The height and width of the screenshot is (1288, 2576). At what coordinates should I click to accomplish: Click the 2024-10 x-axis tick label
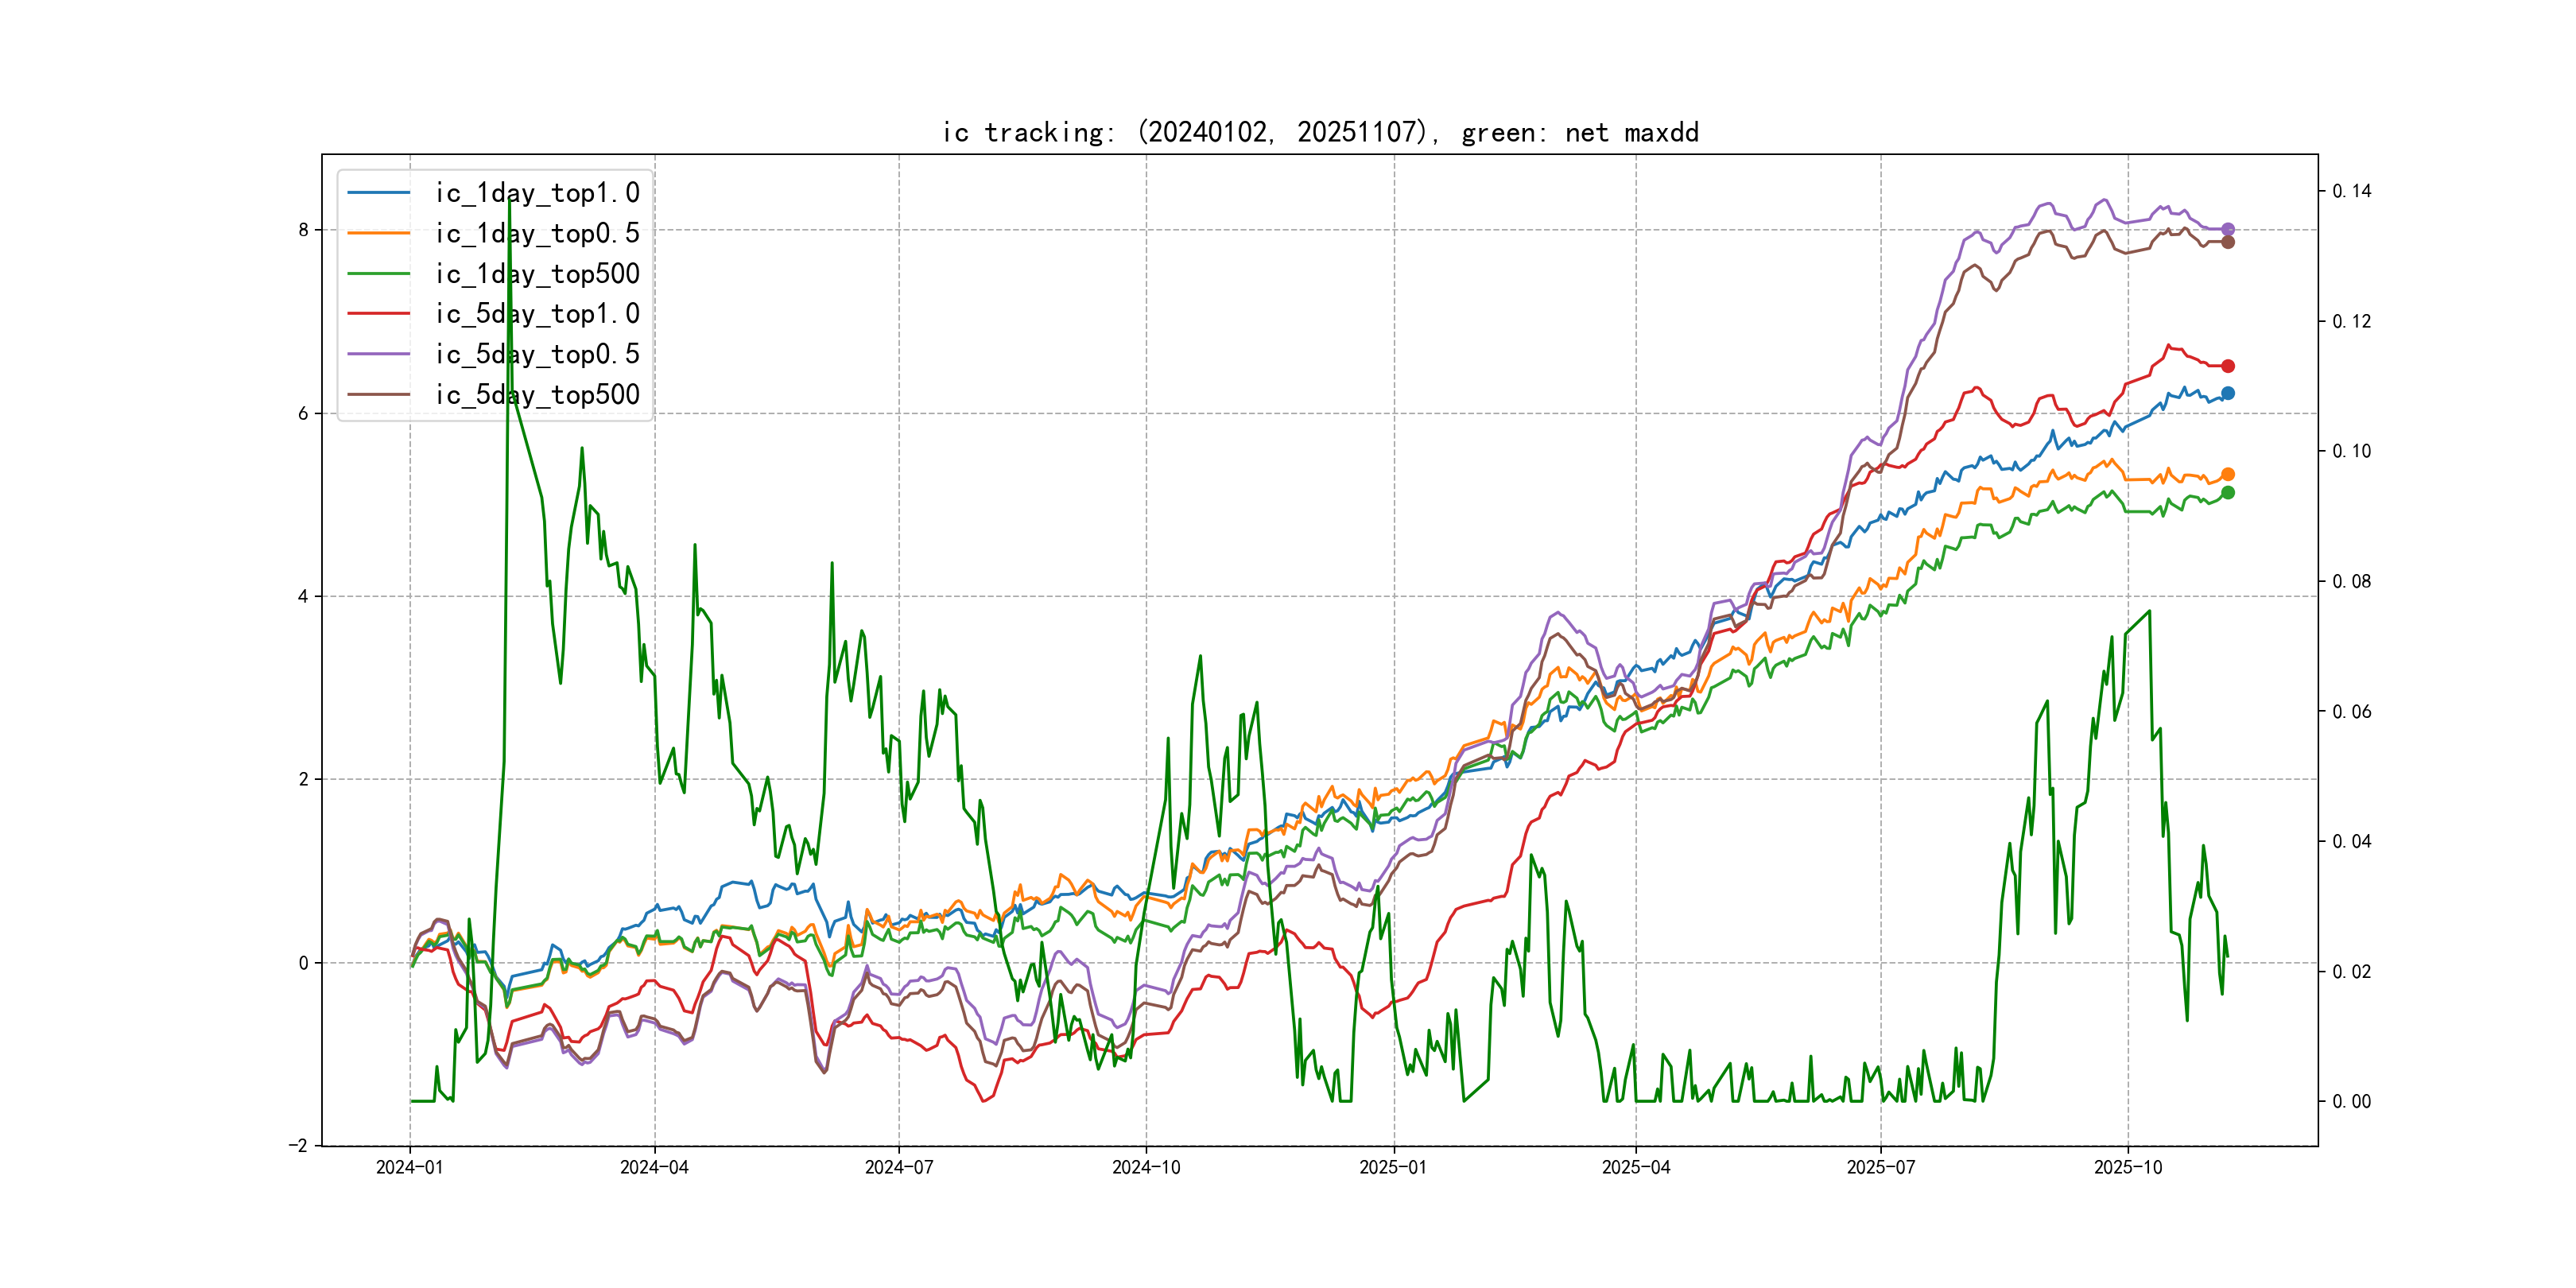[1146, 1167]
